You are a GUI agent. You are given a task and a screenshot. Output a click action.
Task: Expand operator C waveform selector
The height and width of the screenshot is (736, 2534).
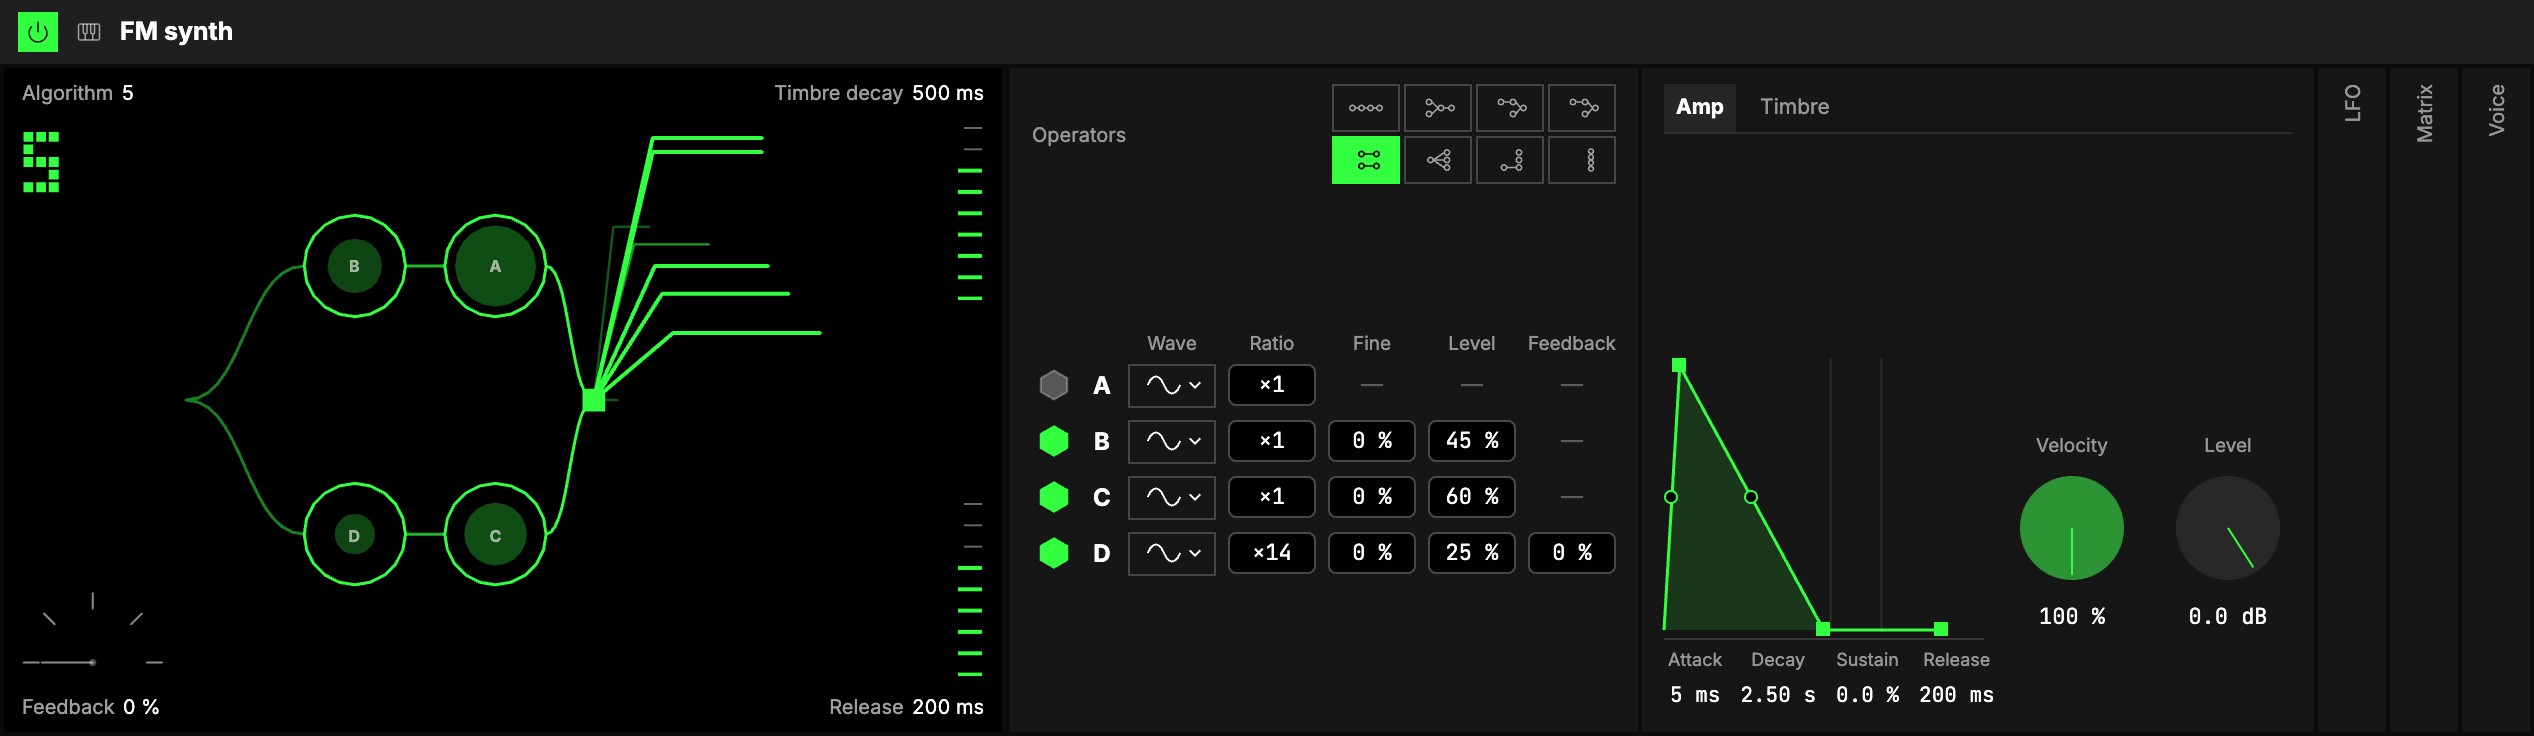click(x=1172, y=497)
